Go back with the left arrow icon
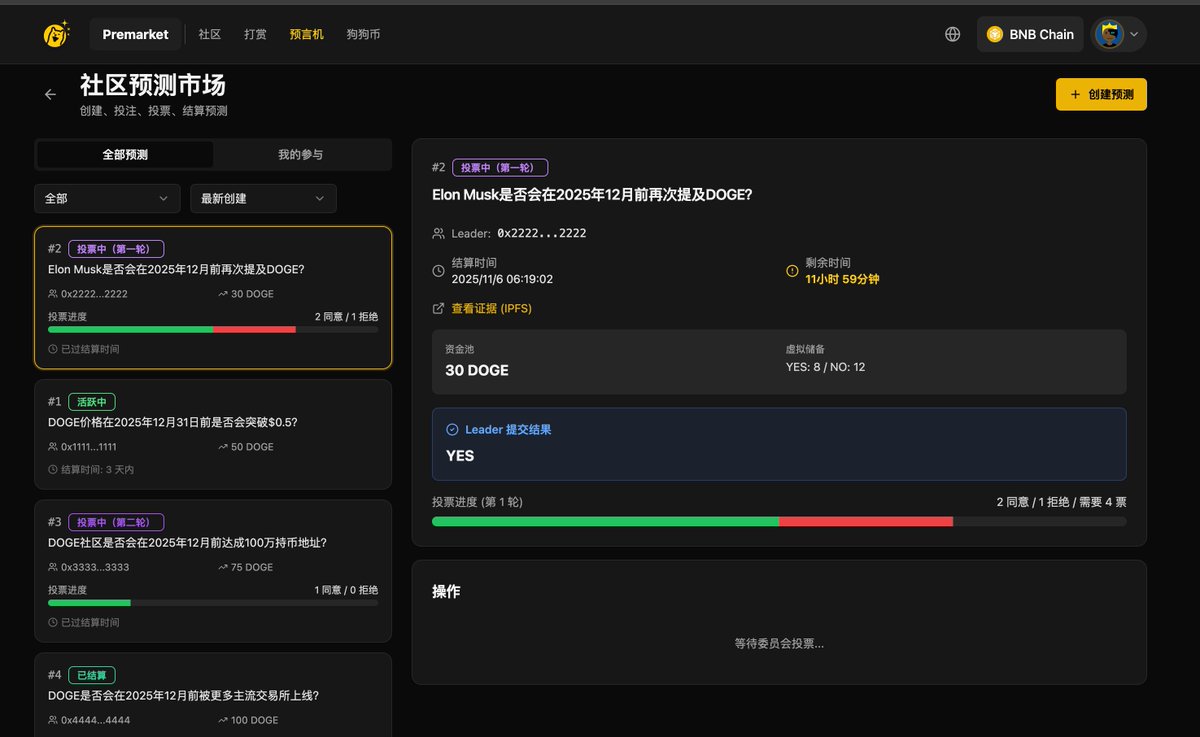Viewport: 1200px width, 737px height. pyautogui.click(x=51, y=94)
